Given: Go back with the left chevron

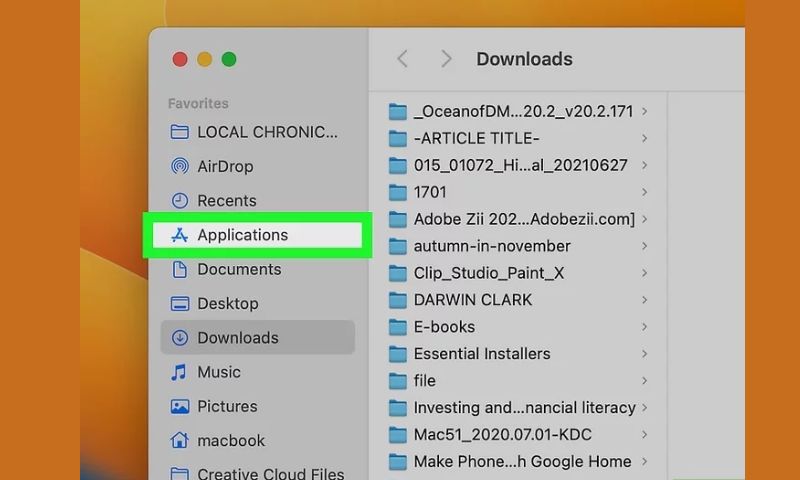Looking at the screenshot, I should 403,59.
